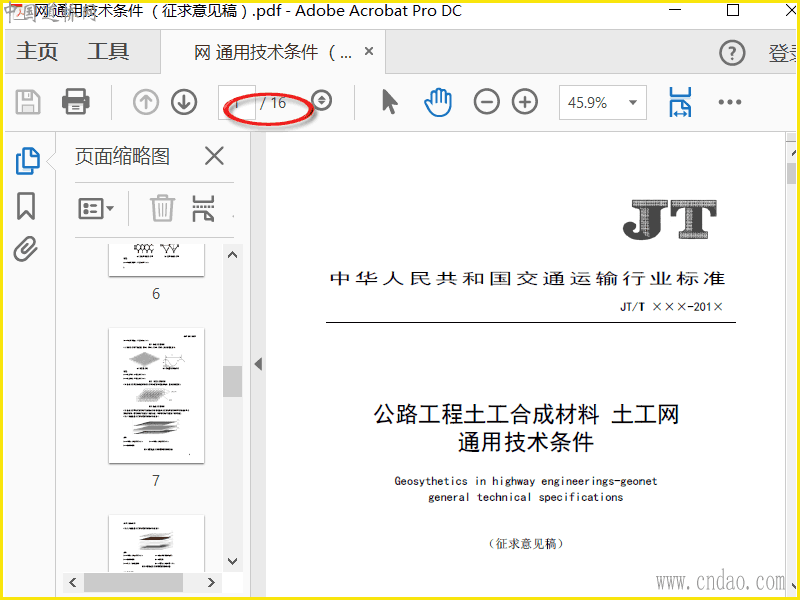Maximize the Acrobat window
The image size is (800, 600).
tap(733, 10)
